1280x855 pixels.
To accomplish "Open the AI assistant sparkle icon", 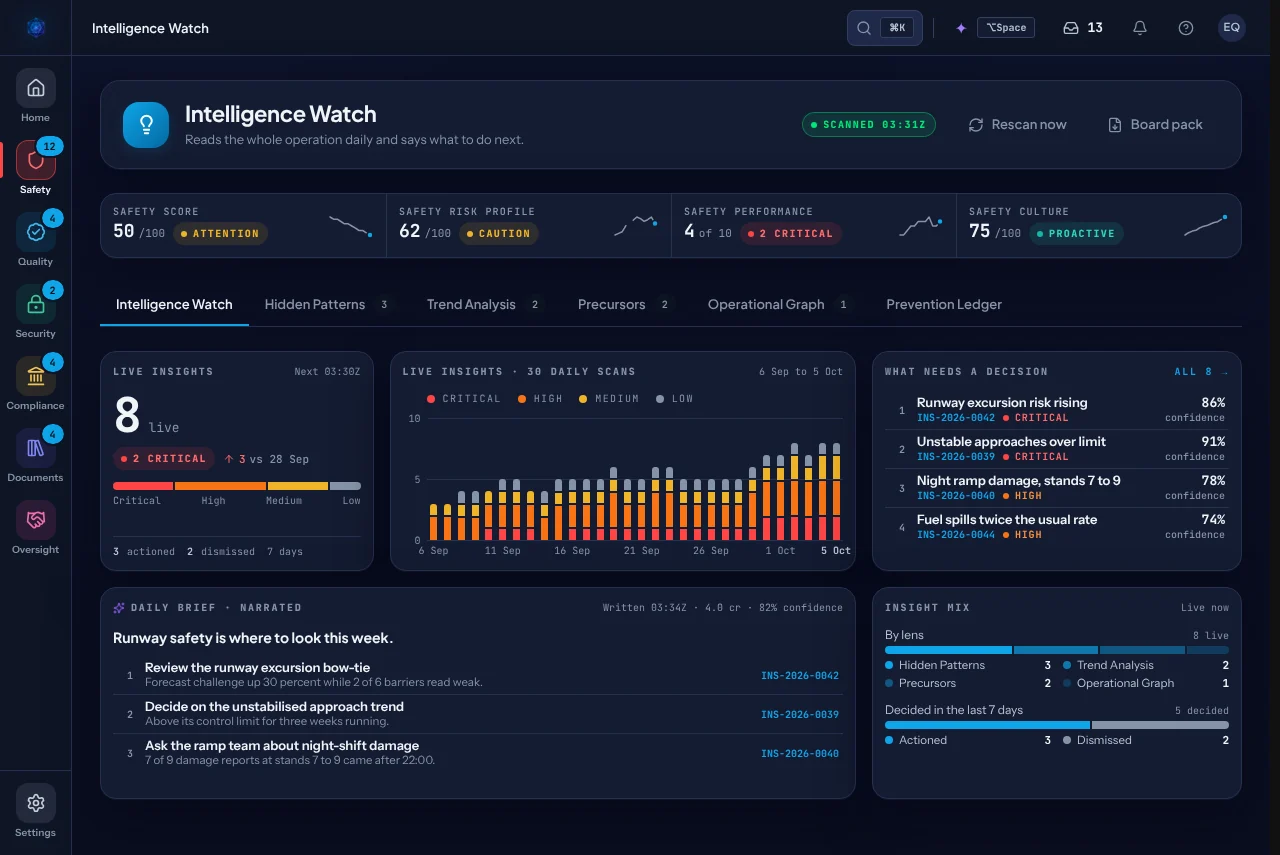I will pyautogui.click(x=961, y=28).
